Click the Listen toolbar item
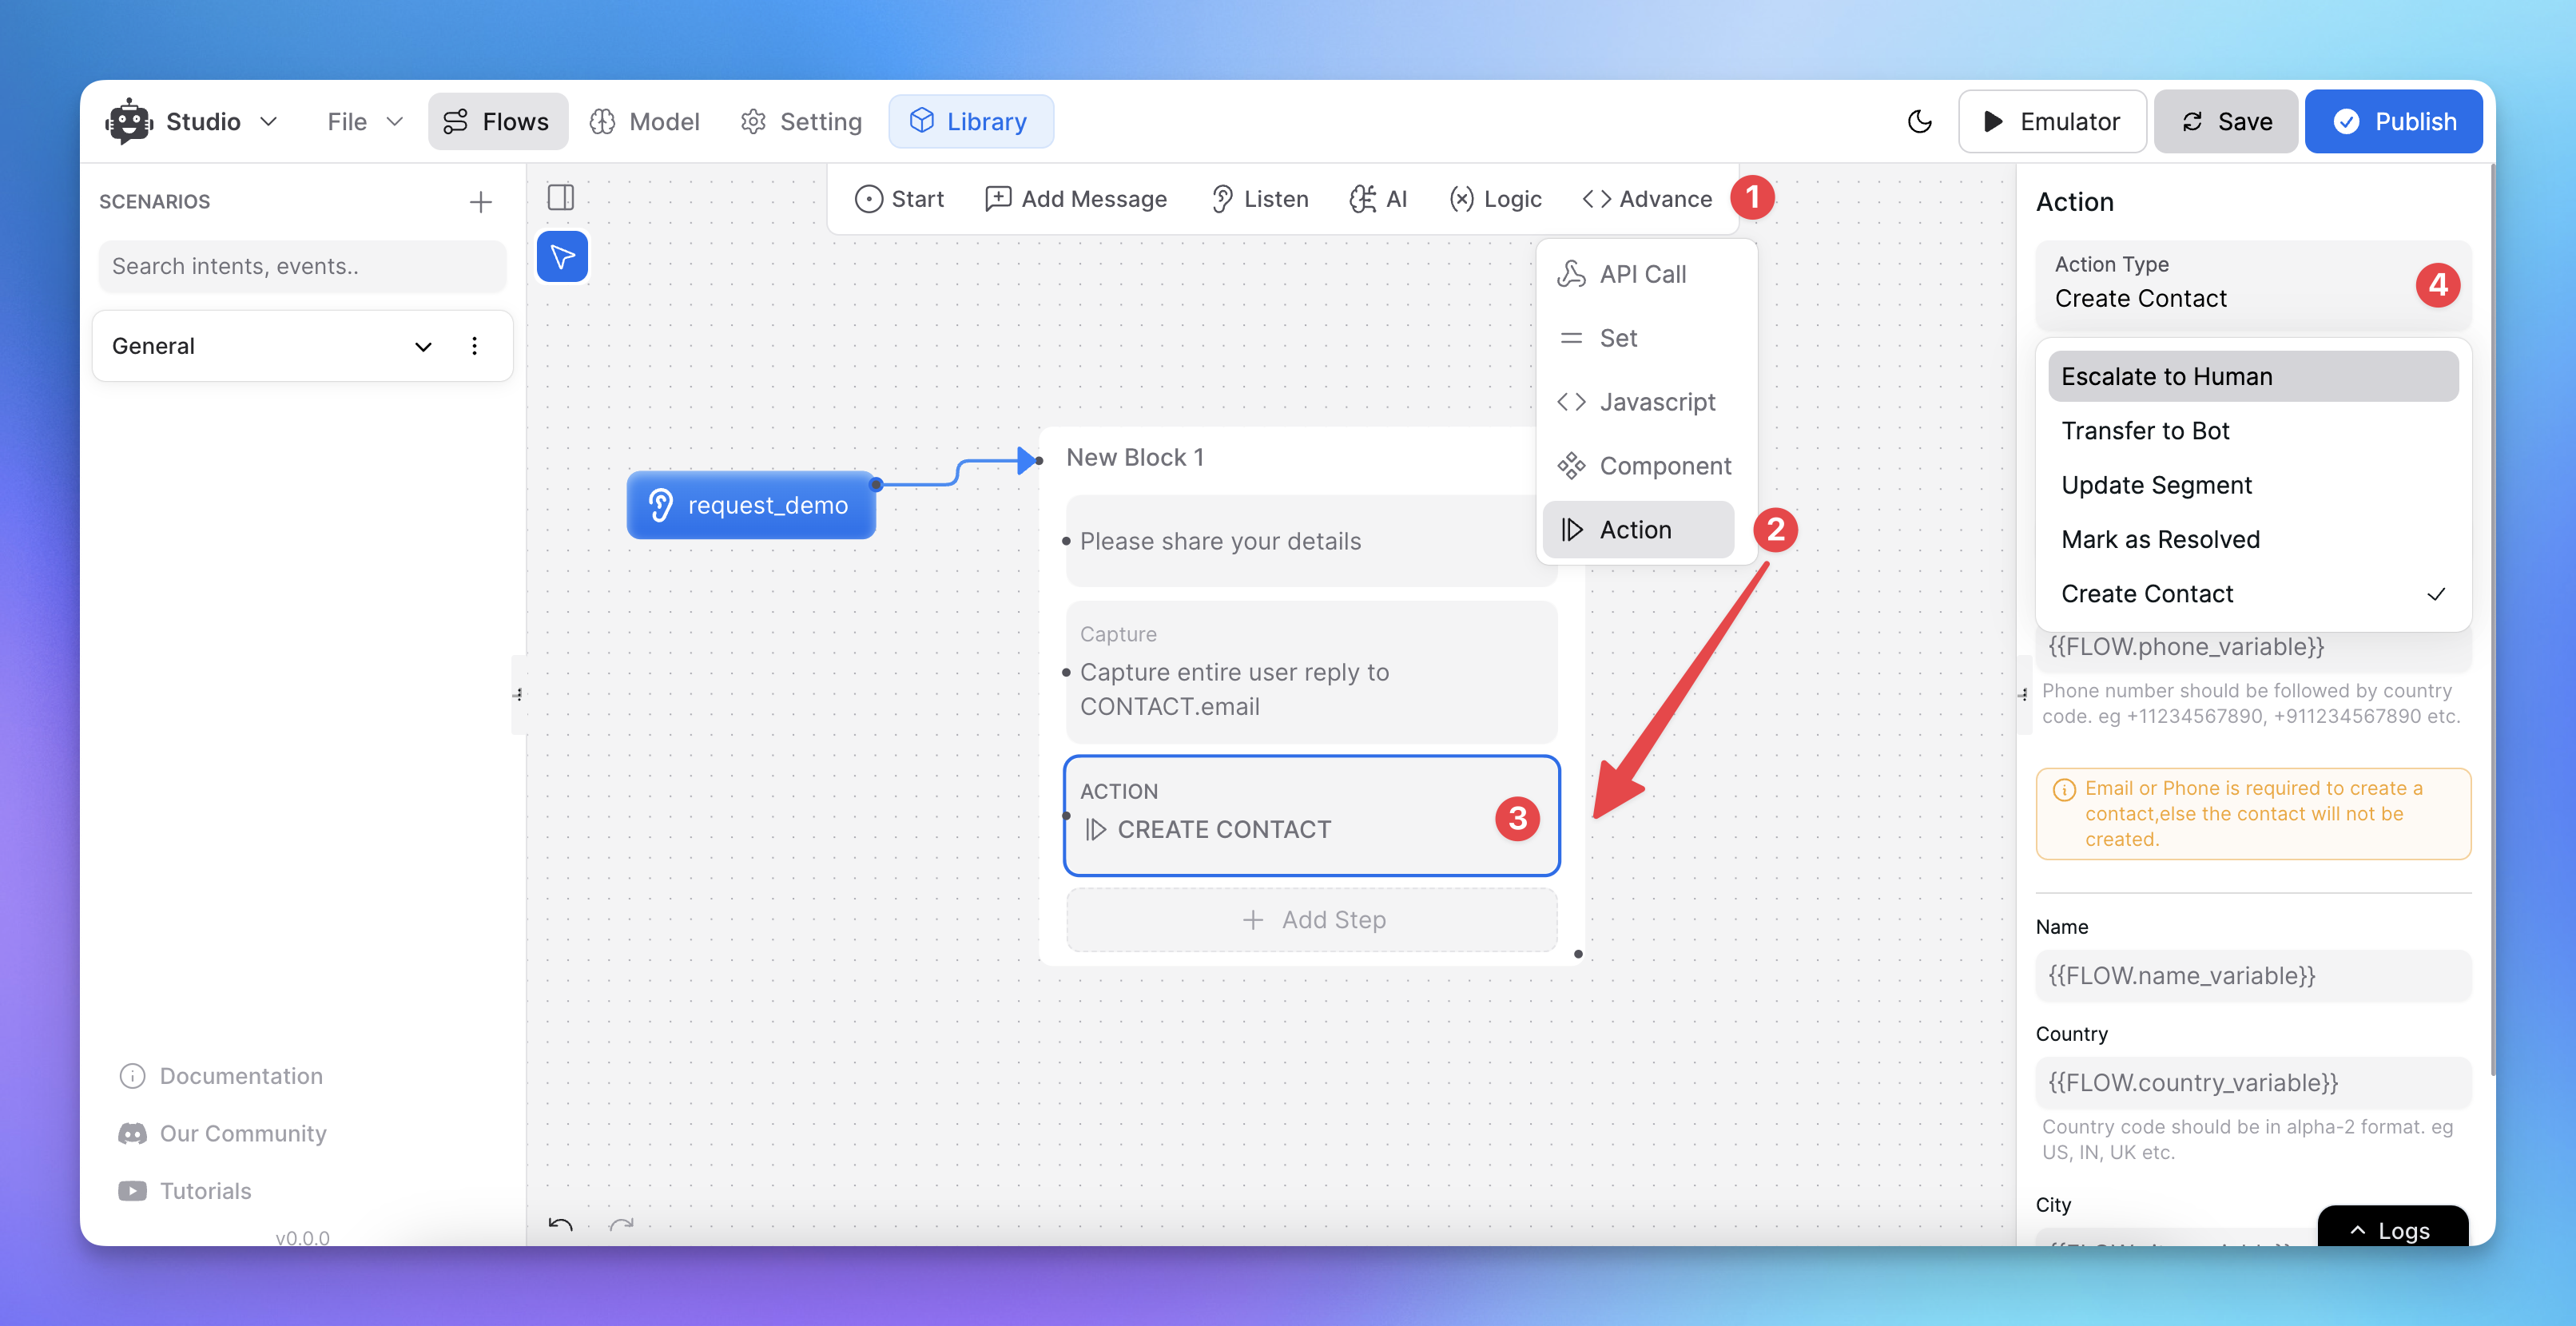The height and width of the screenshot is (1326, 2576). (x=1259, y=199)
